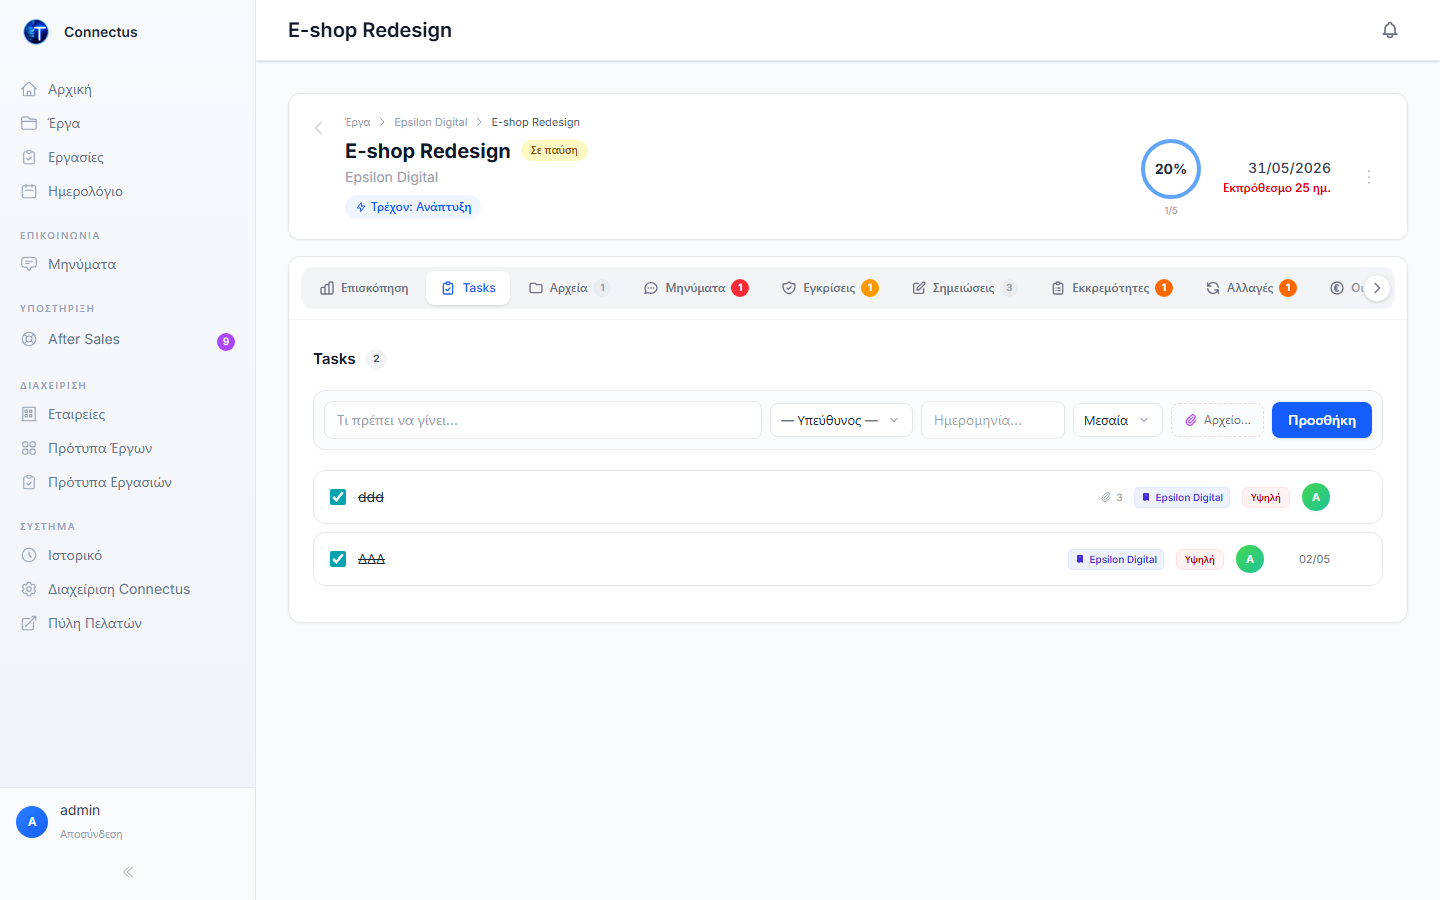Click the Τρέχον: Ανάπτυξη phase badge

[413, 207]
